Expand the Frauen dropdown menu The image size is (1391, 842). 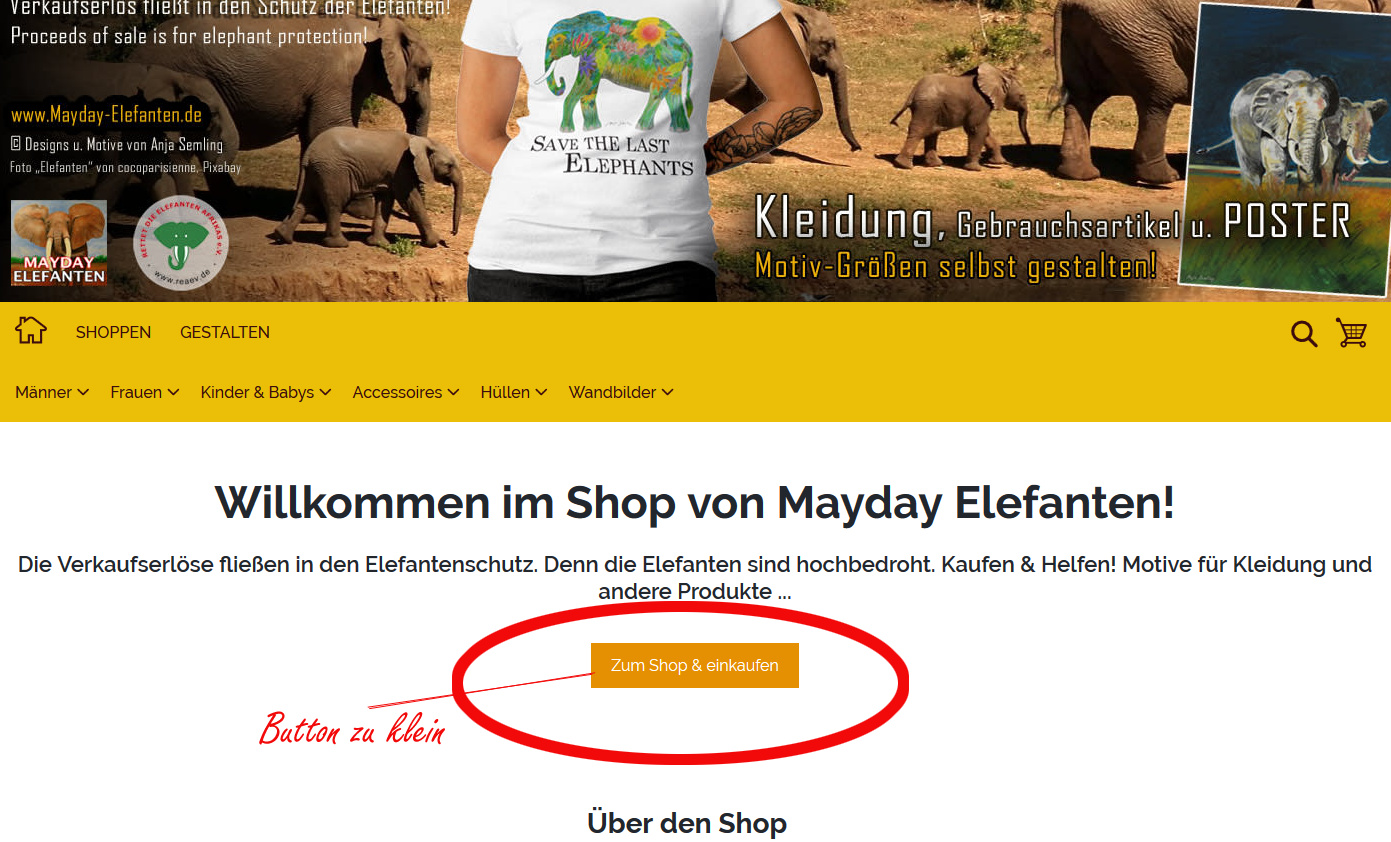pyautogui.click(x=145, y=392)
